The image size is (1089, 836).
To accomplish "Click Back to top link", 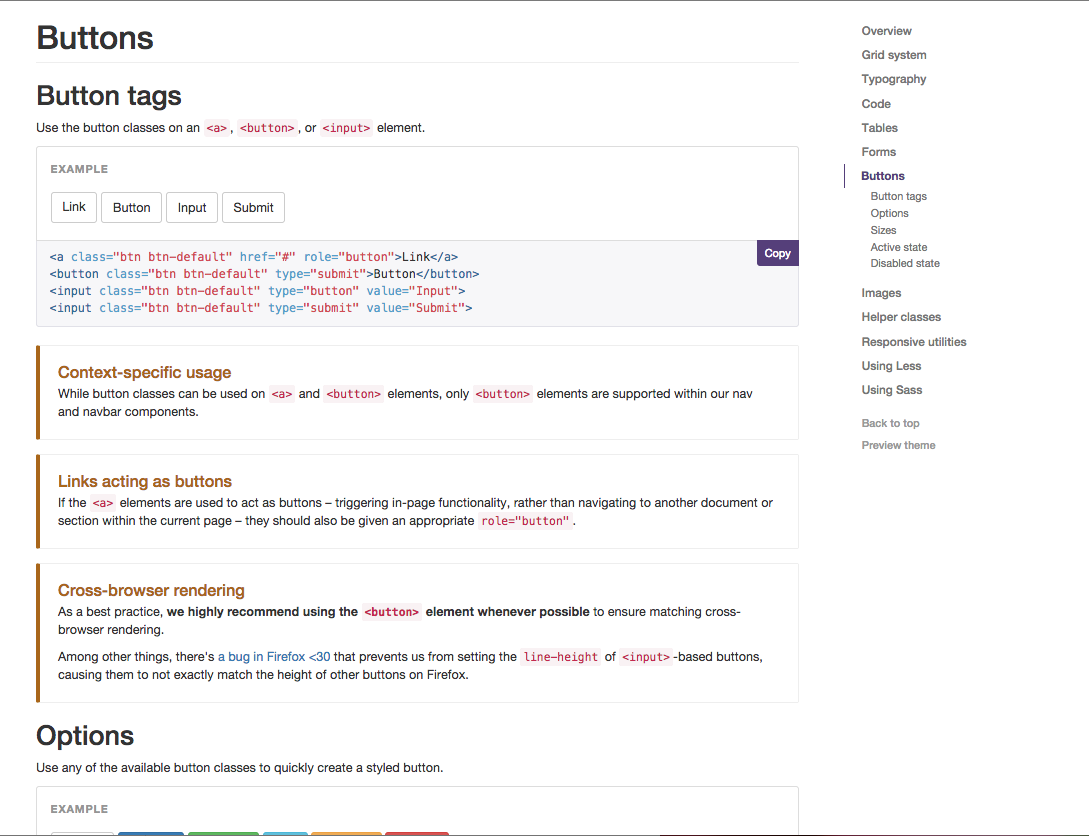I will 891,423.
